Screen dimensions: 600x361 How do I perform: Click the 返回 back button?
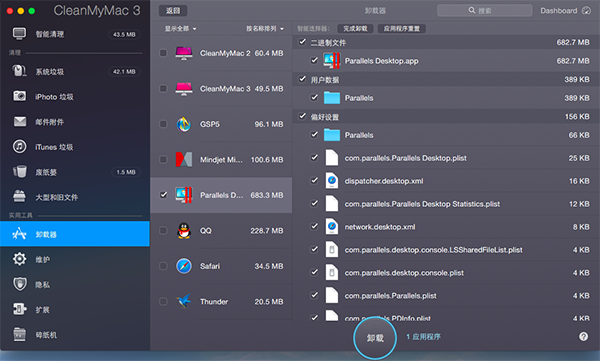click(173, 11)
